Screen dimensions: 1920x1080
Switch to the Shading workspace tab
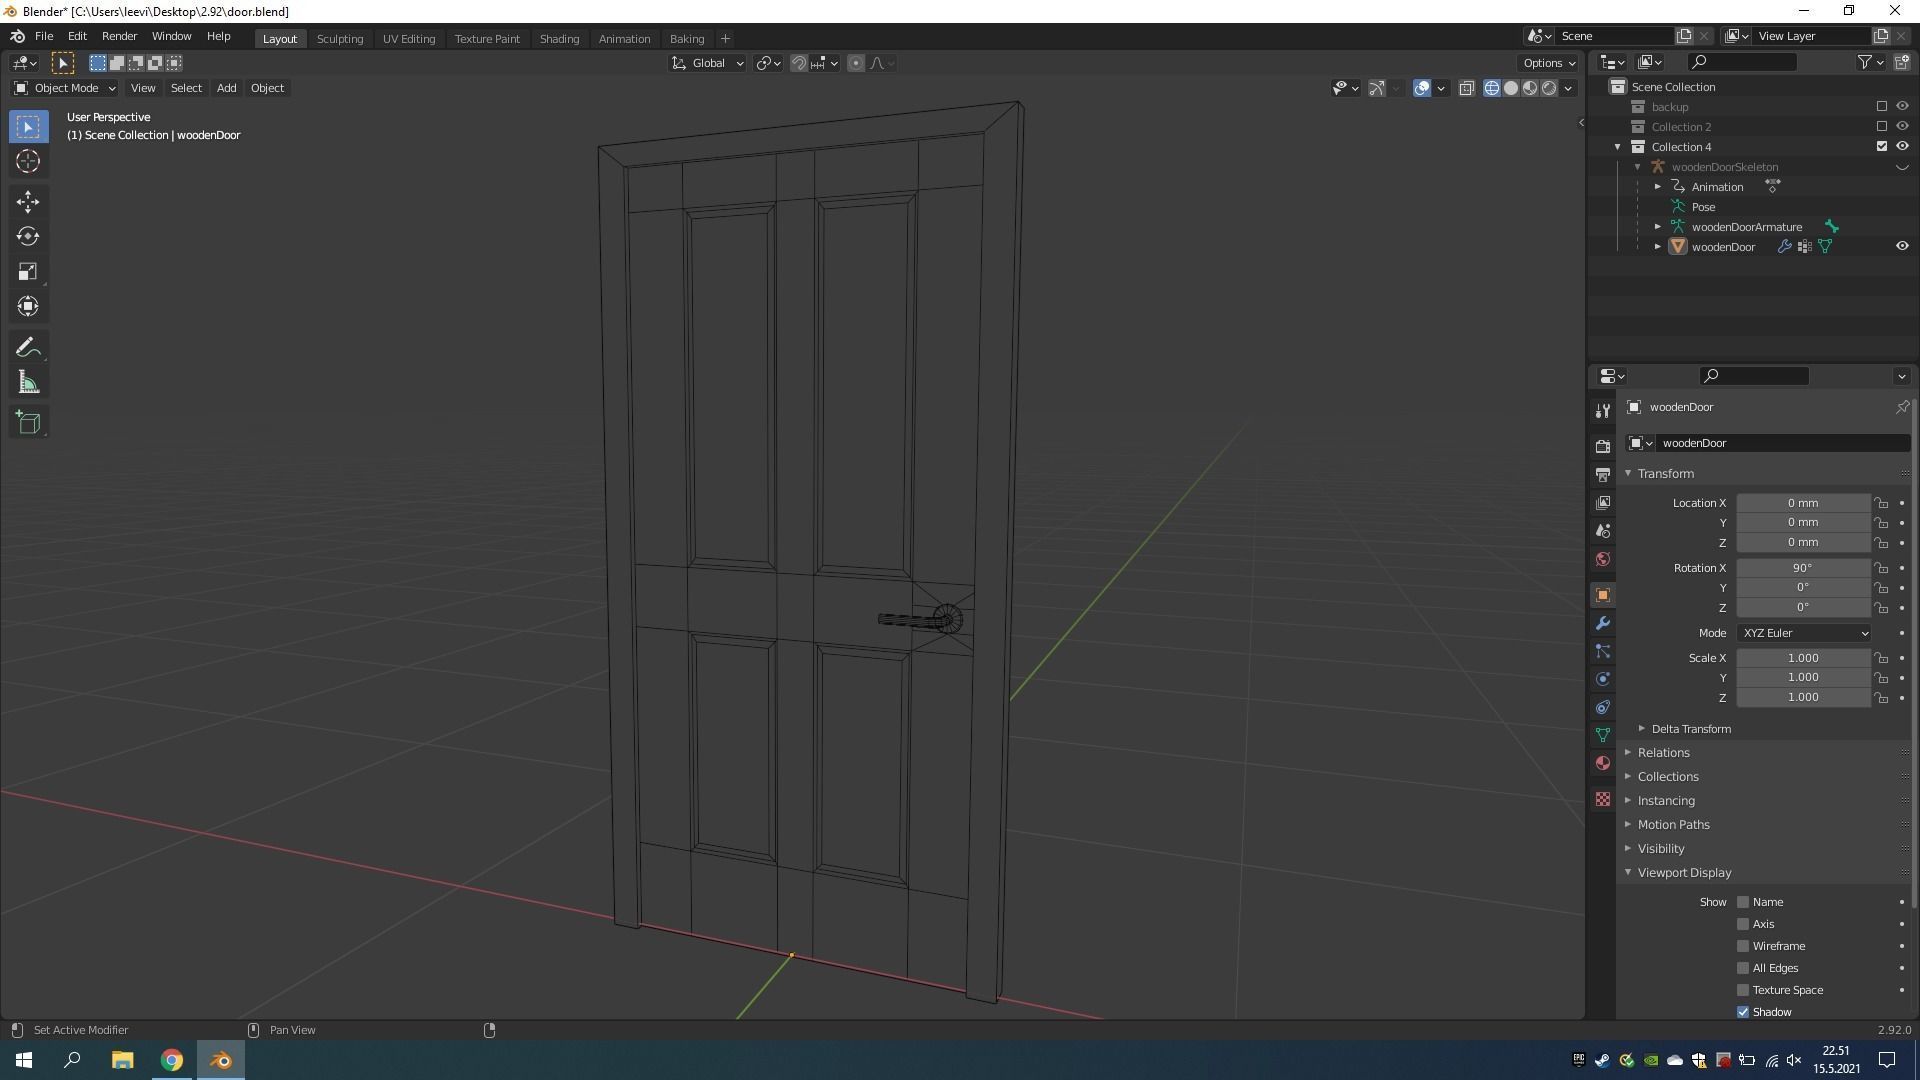click(559, 39)
